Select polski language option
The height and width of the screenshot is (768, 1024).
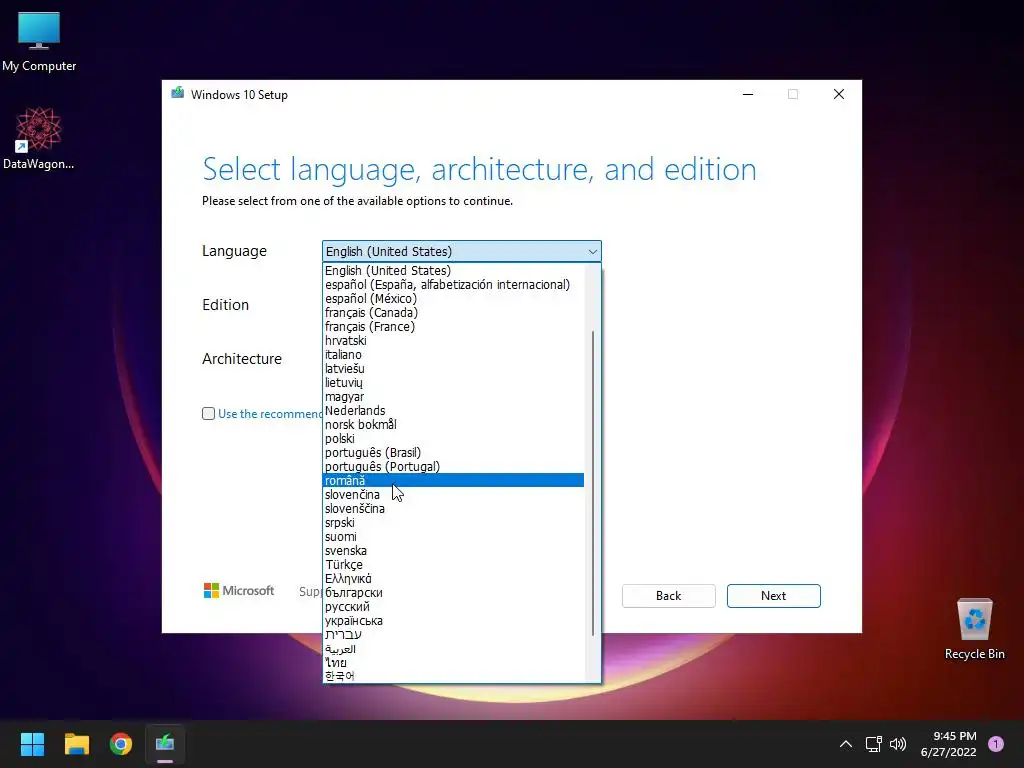coord(453,439)
